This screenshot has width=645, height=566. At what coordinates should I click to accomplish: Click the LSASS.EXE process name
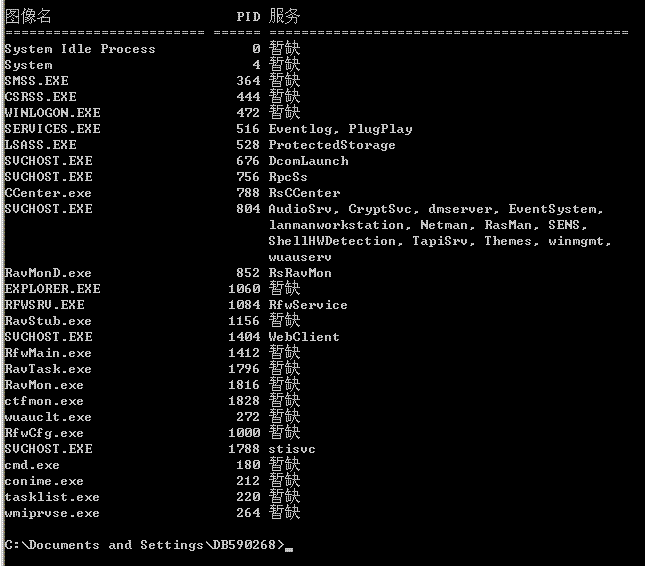[40, 145]
